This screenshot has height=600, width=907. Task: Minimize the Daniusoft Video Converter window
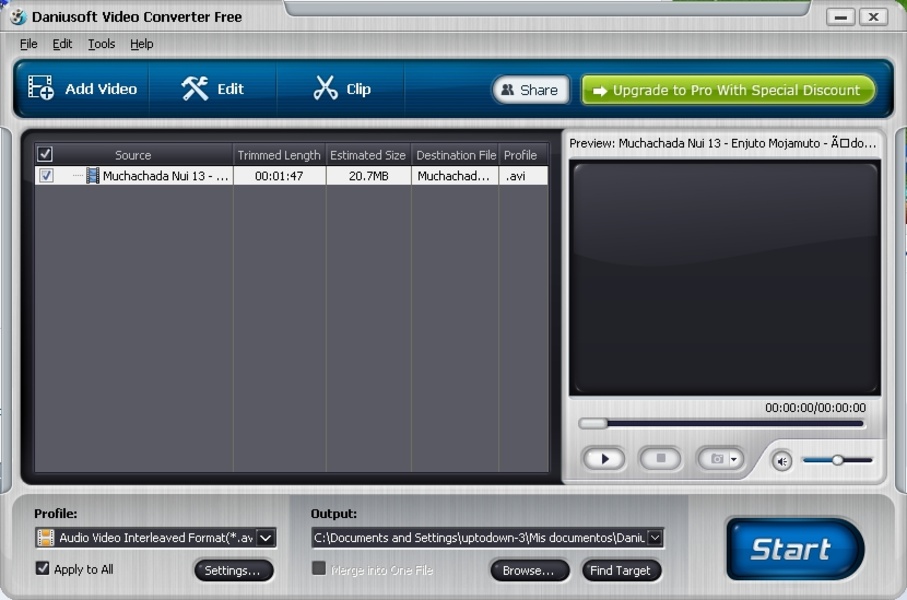[840, 17]
